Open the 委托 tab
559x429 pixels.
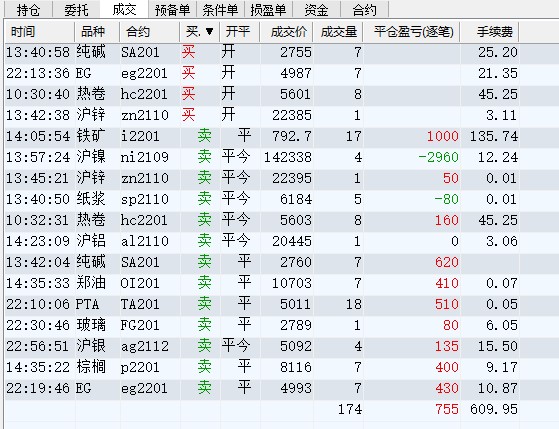click(x=76, y=9)
